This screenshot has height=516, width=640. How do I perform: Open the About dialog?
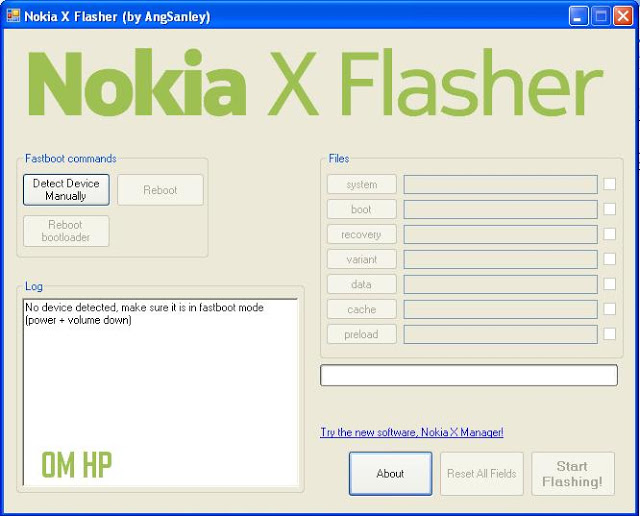pyautogui.click(x=390, y=474)
